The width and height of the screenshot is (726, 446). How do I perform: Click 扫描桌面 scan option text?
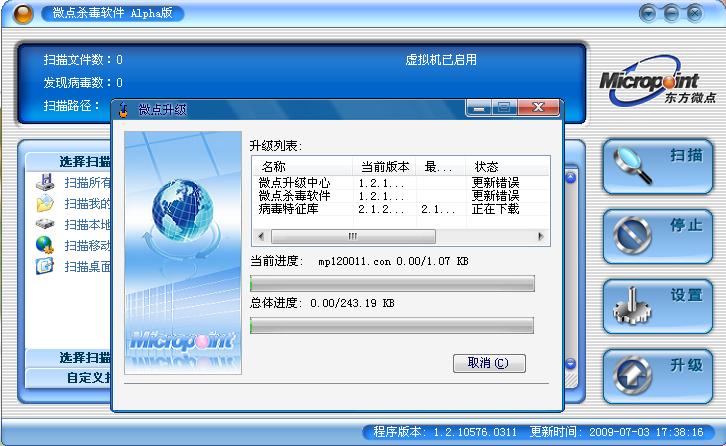[x=88, y=267]
